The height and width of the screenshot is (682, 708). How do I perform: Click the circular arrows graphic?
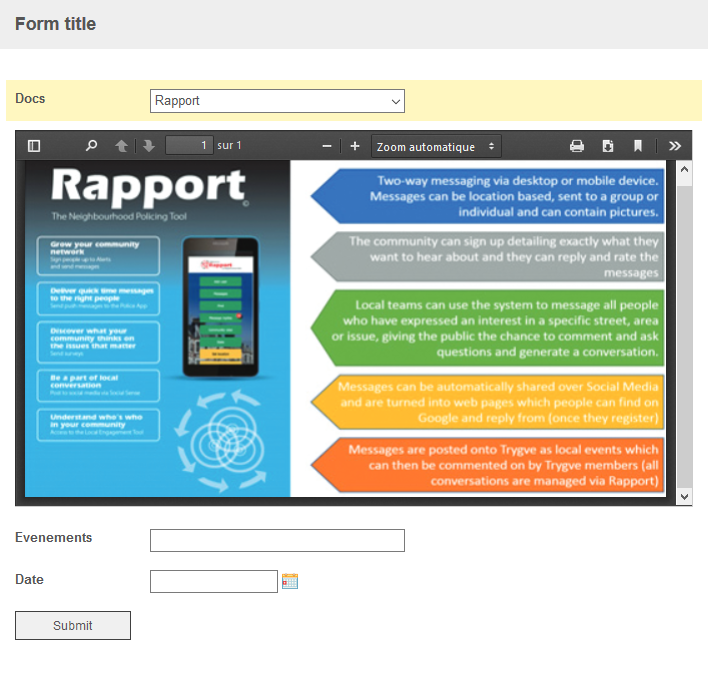221,442
